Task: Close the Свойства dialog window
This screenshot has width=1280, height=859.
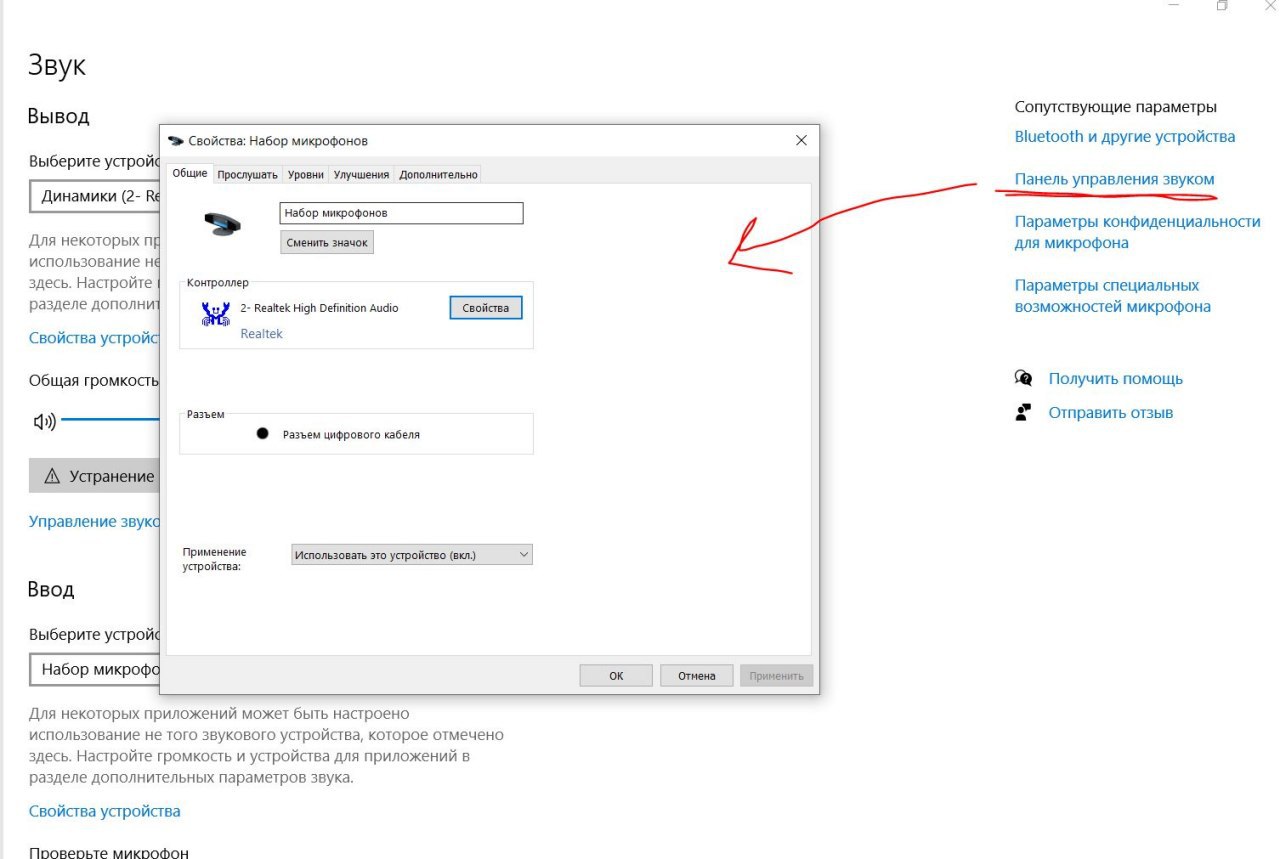Action: 801,141
